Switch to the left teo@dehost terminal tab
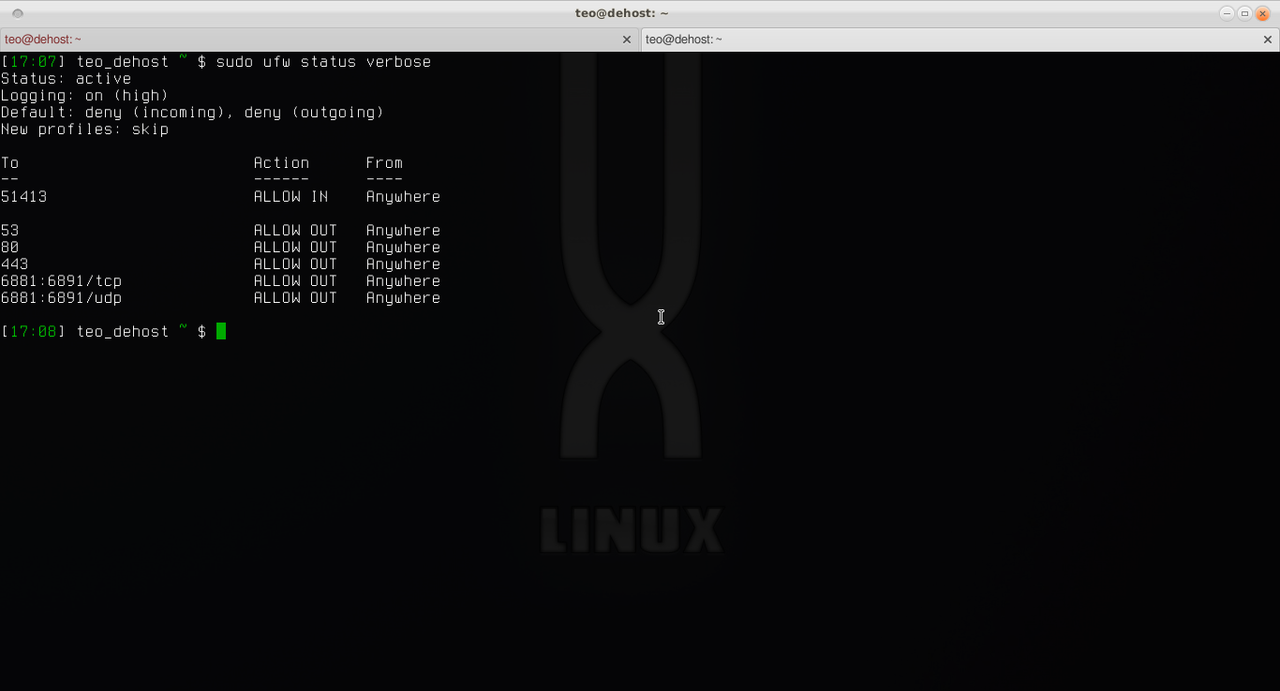Screen dimensions: 1280x691 (320, 39)
